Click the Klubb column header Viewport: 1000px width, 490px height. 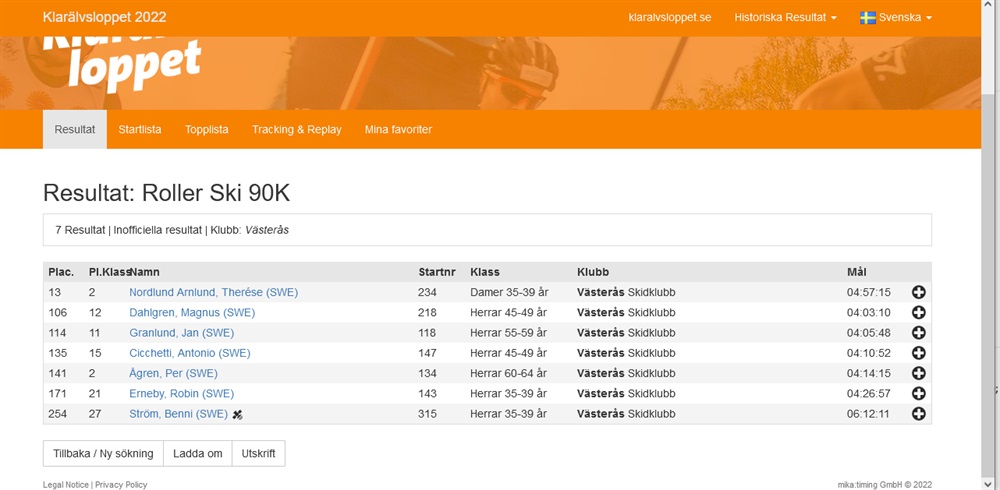(x=593, y=272)
